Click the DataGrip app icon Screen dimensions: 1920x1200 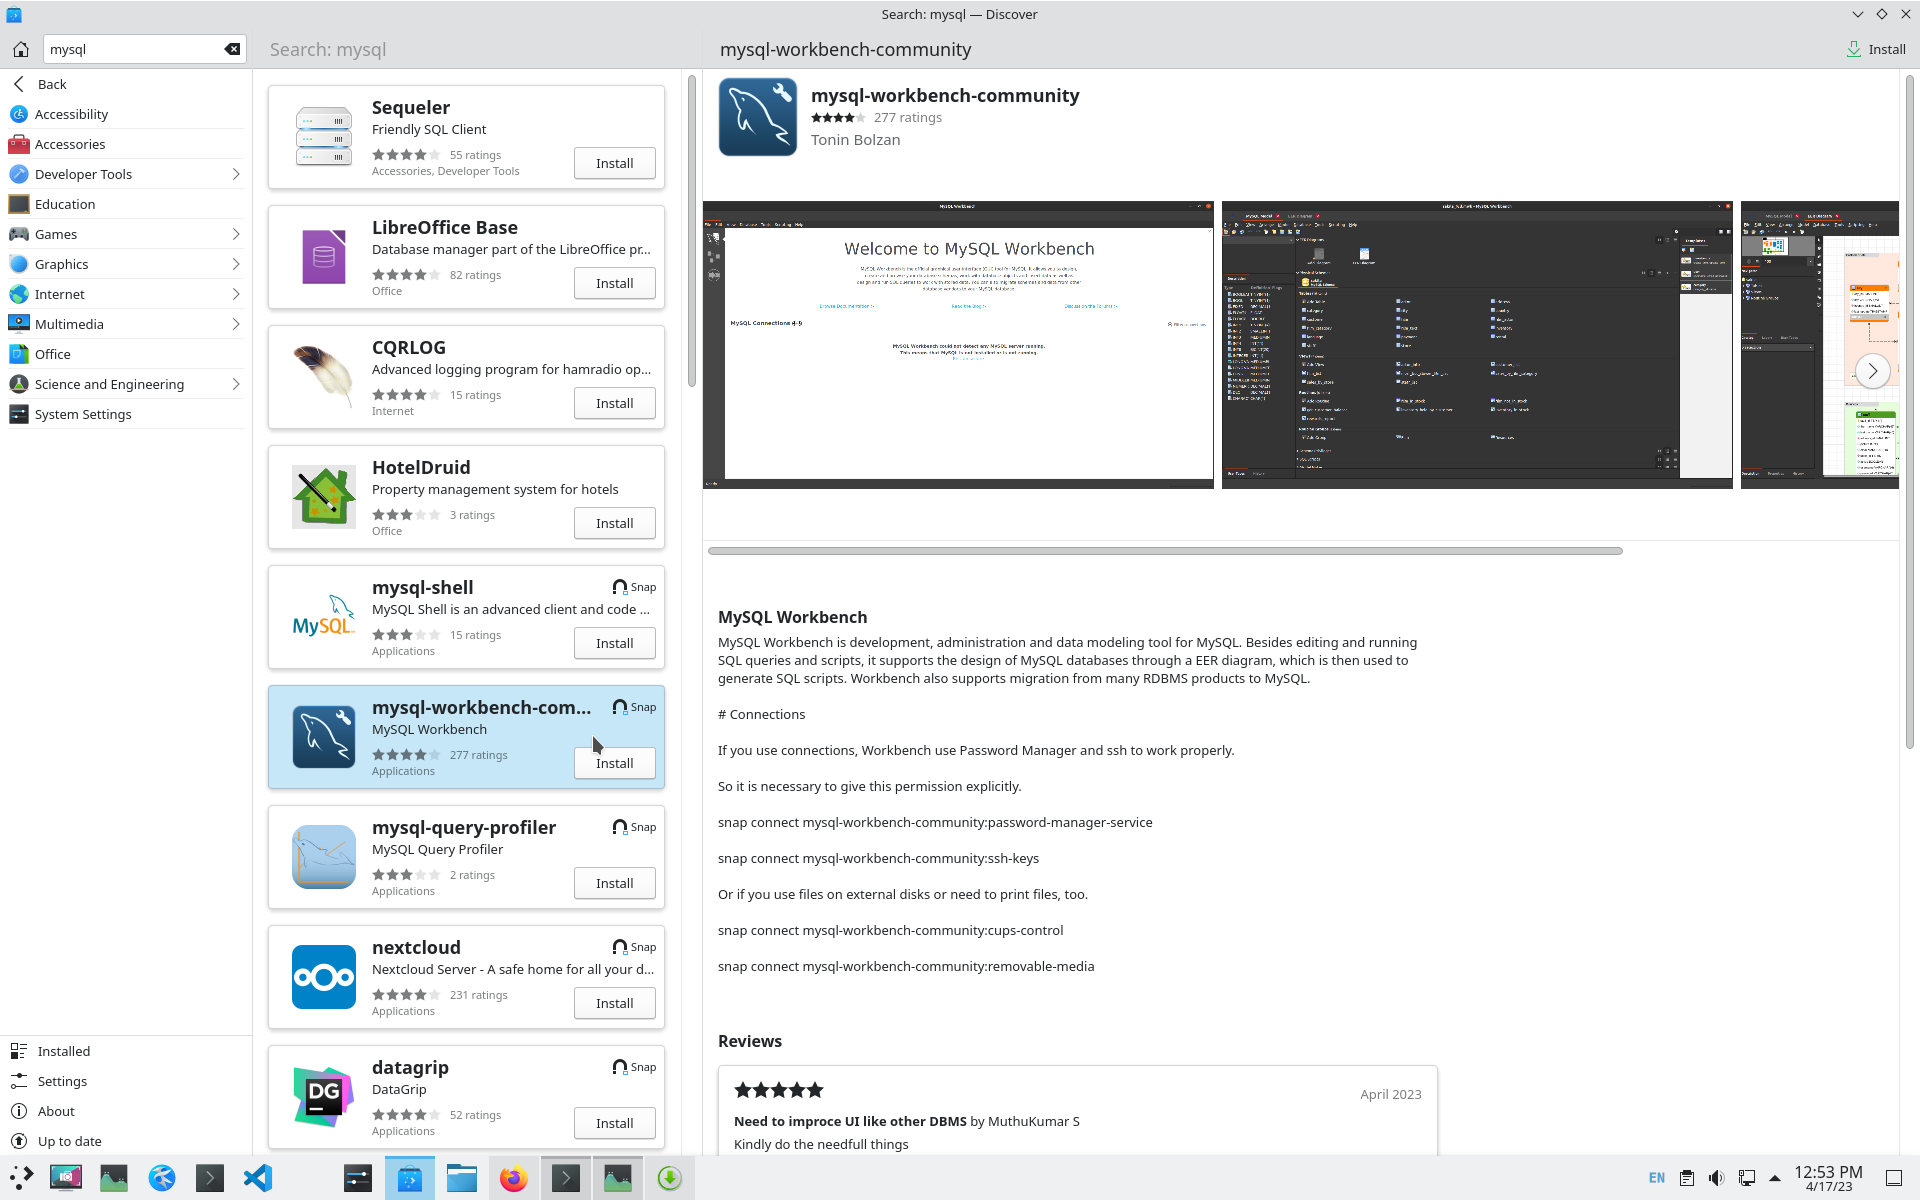tap(323, 1097)
